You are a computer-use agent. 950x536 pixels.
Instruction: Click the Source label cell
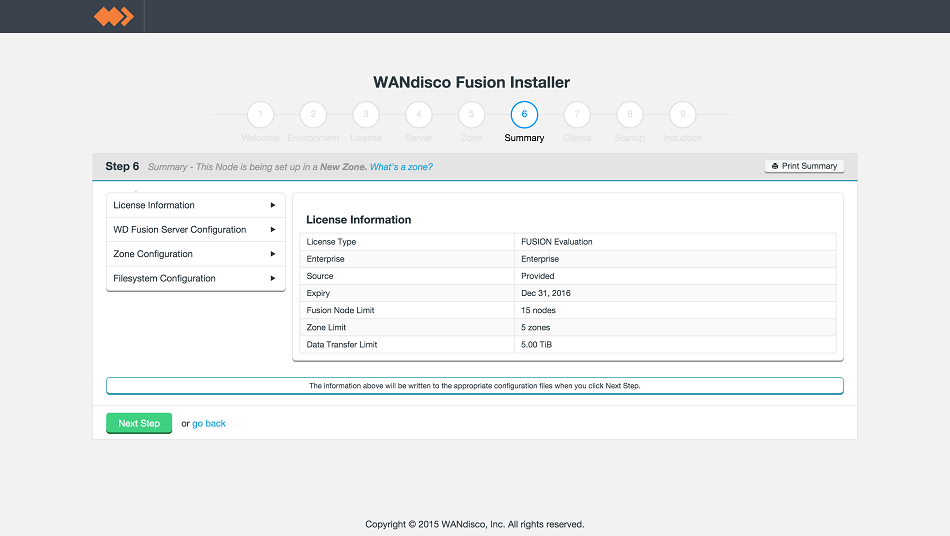pyautogui.click(x=407, y=276)
